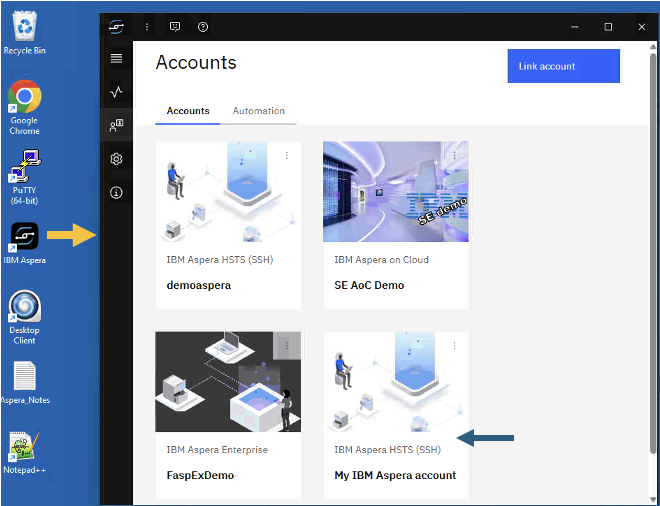The image size is (660, 506).
Task: Click the Link account button
Action: pos(564,66)
